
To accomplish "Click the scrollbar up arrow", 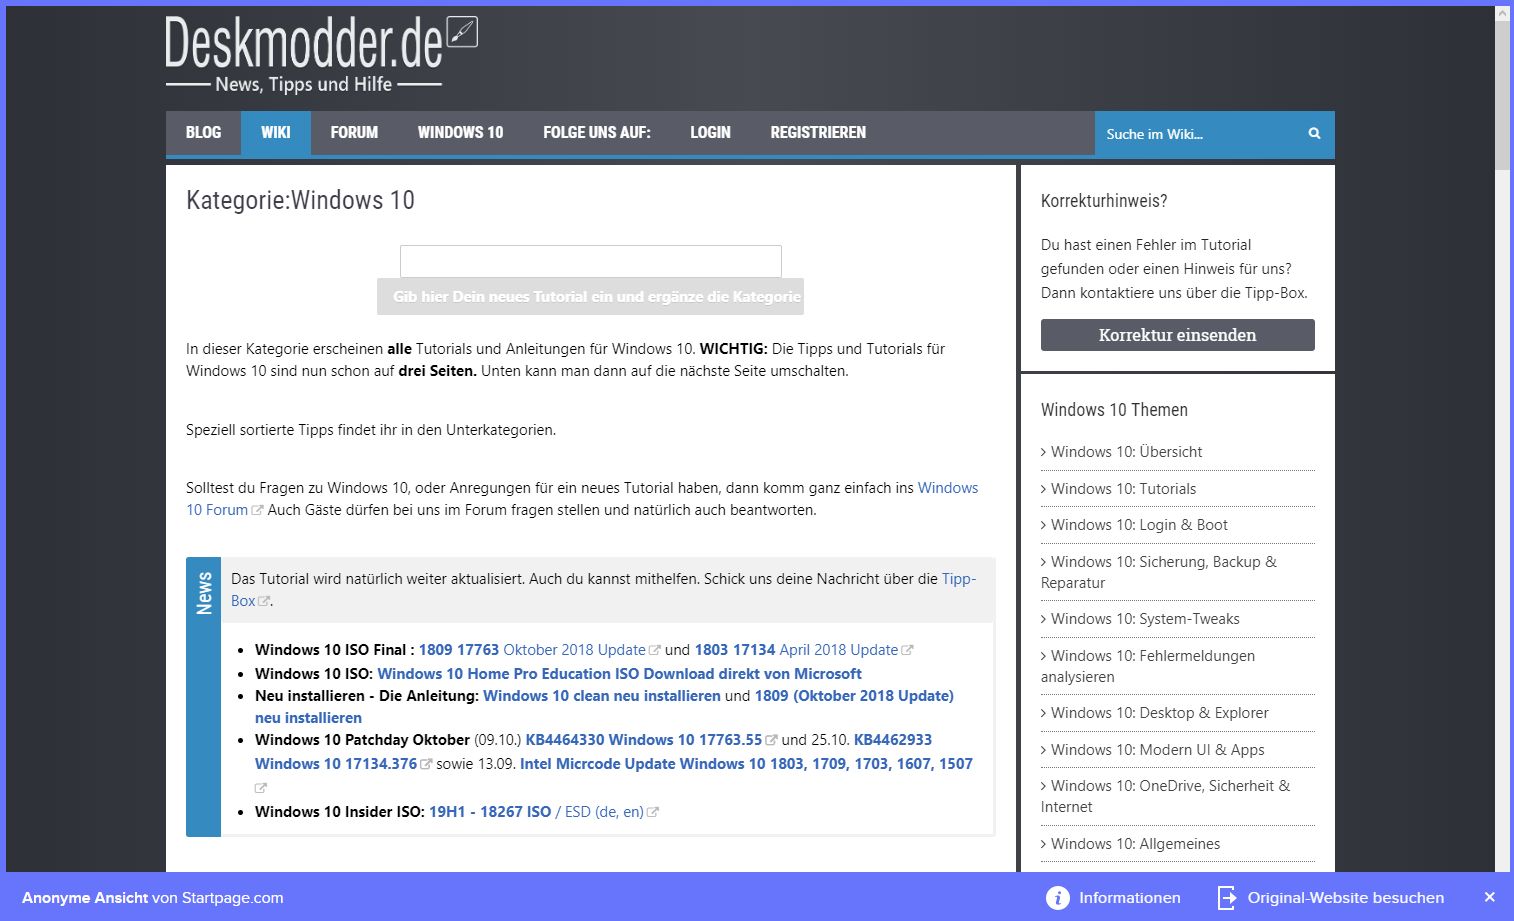I will (x=1502, y=13).
